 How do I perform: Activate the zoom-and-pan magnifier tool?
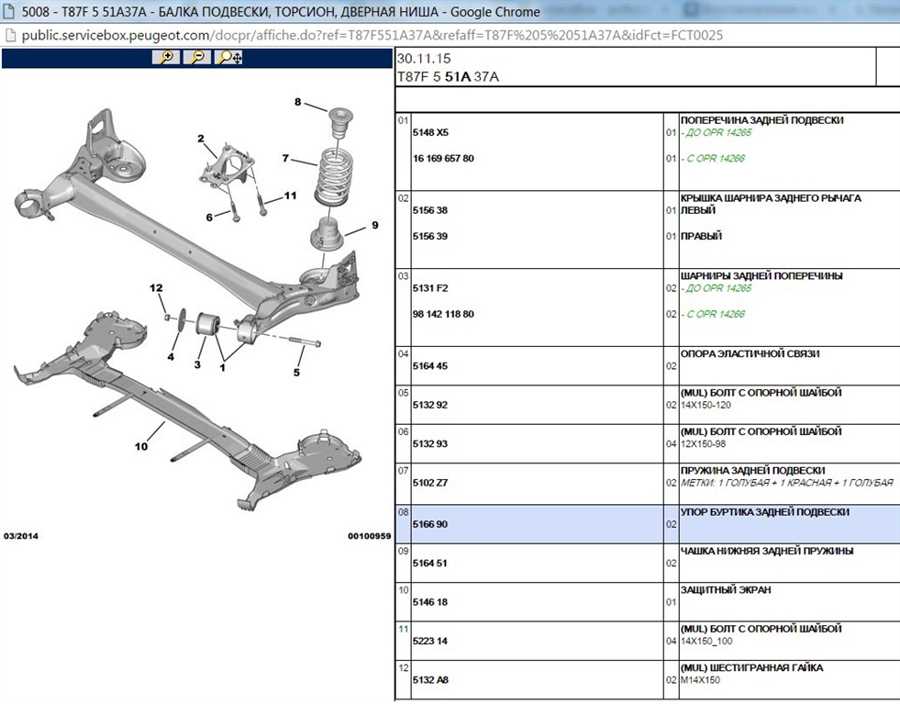click(229, 57)
